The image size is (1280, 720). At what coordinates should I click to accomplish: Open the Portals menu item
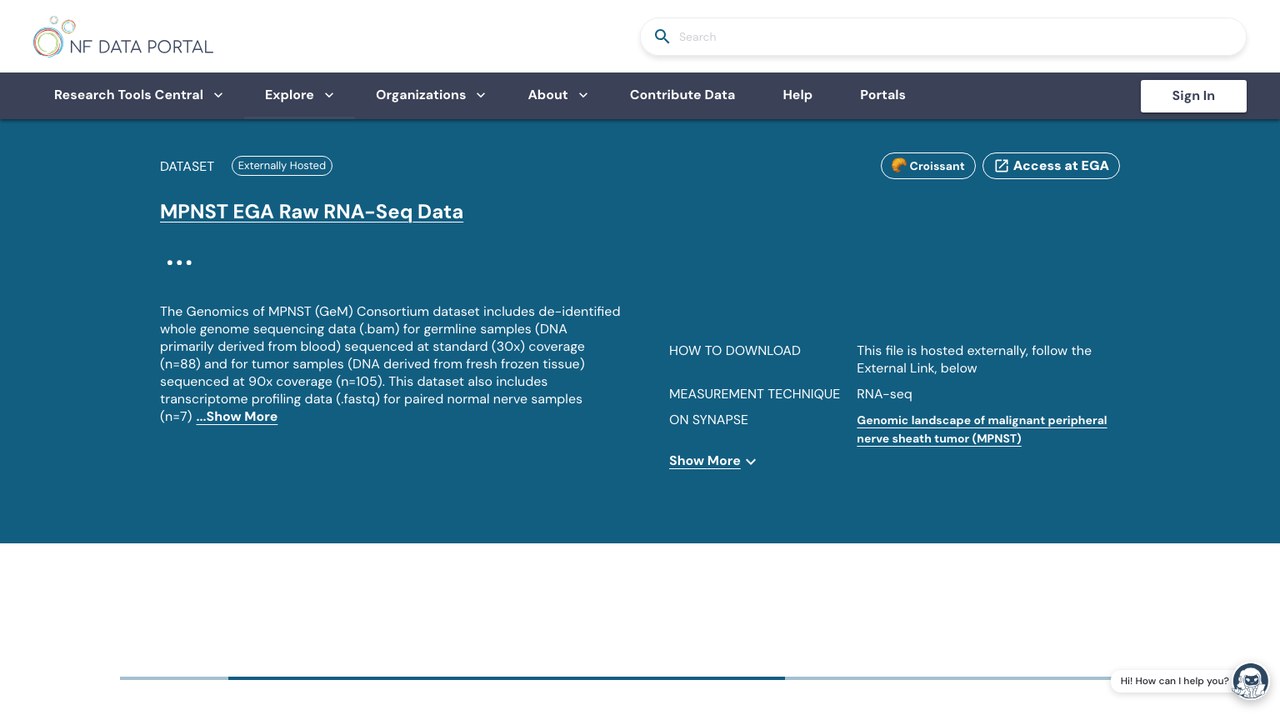click(882, 95)
